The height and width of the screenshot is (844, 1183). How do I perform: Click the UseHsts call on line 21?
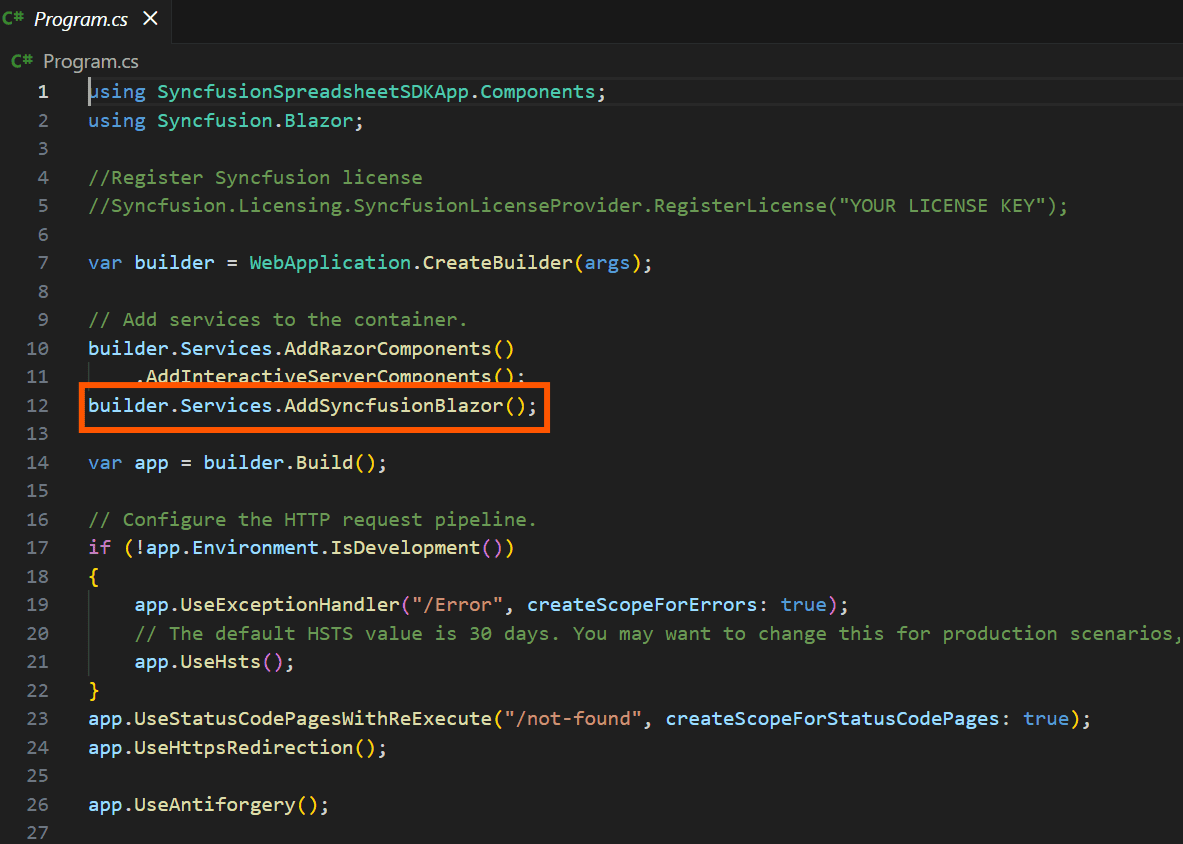[215, 661]
